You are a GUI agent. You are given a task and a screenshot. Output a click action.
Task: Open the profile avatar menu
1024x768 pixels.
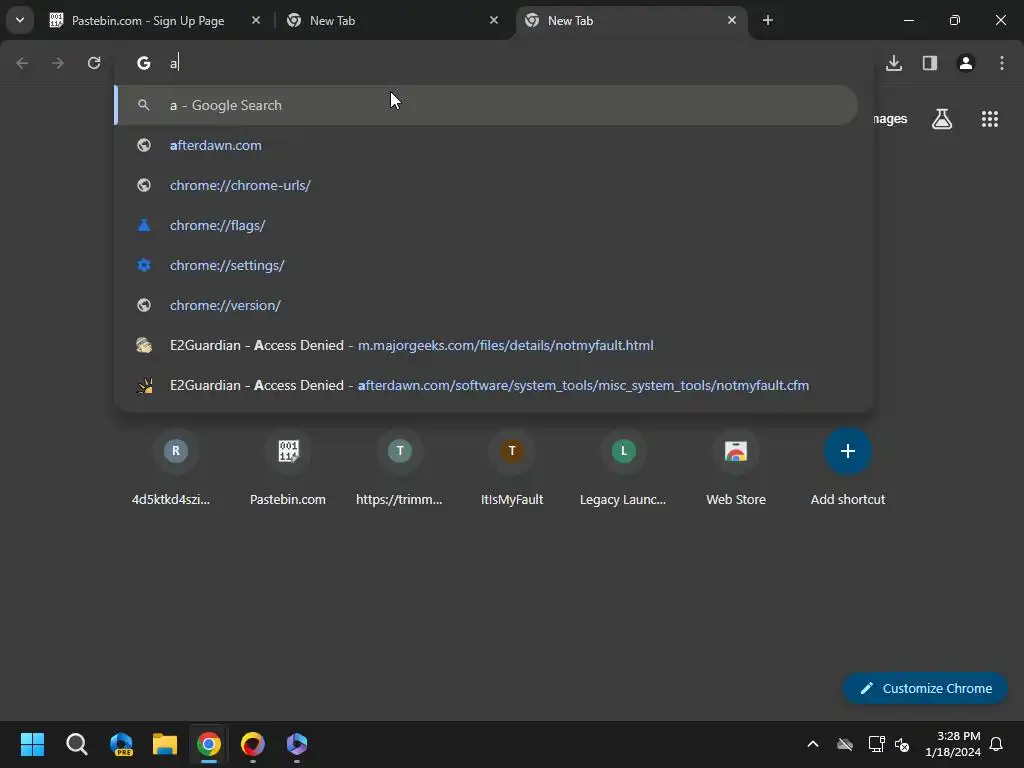pos(965,63)
